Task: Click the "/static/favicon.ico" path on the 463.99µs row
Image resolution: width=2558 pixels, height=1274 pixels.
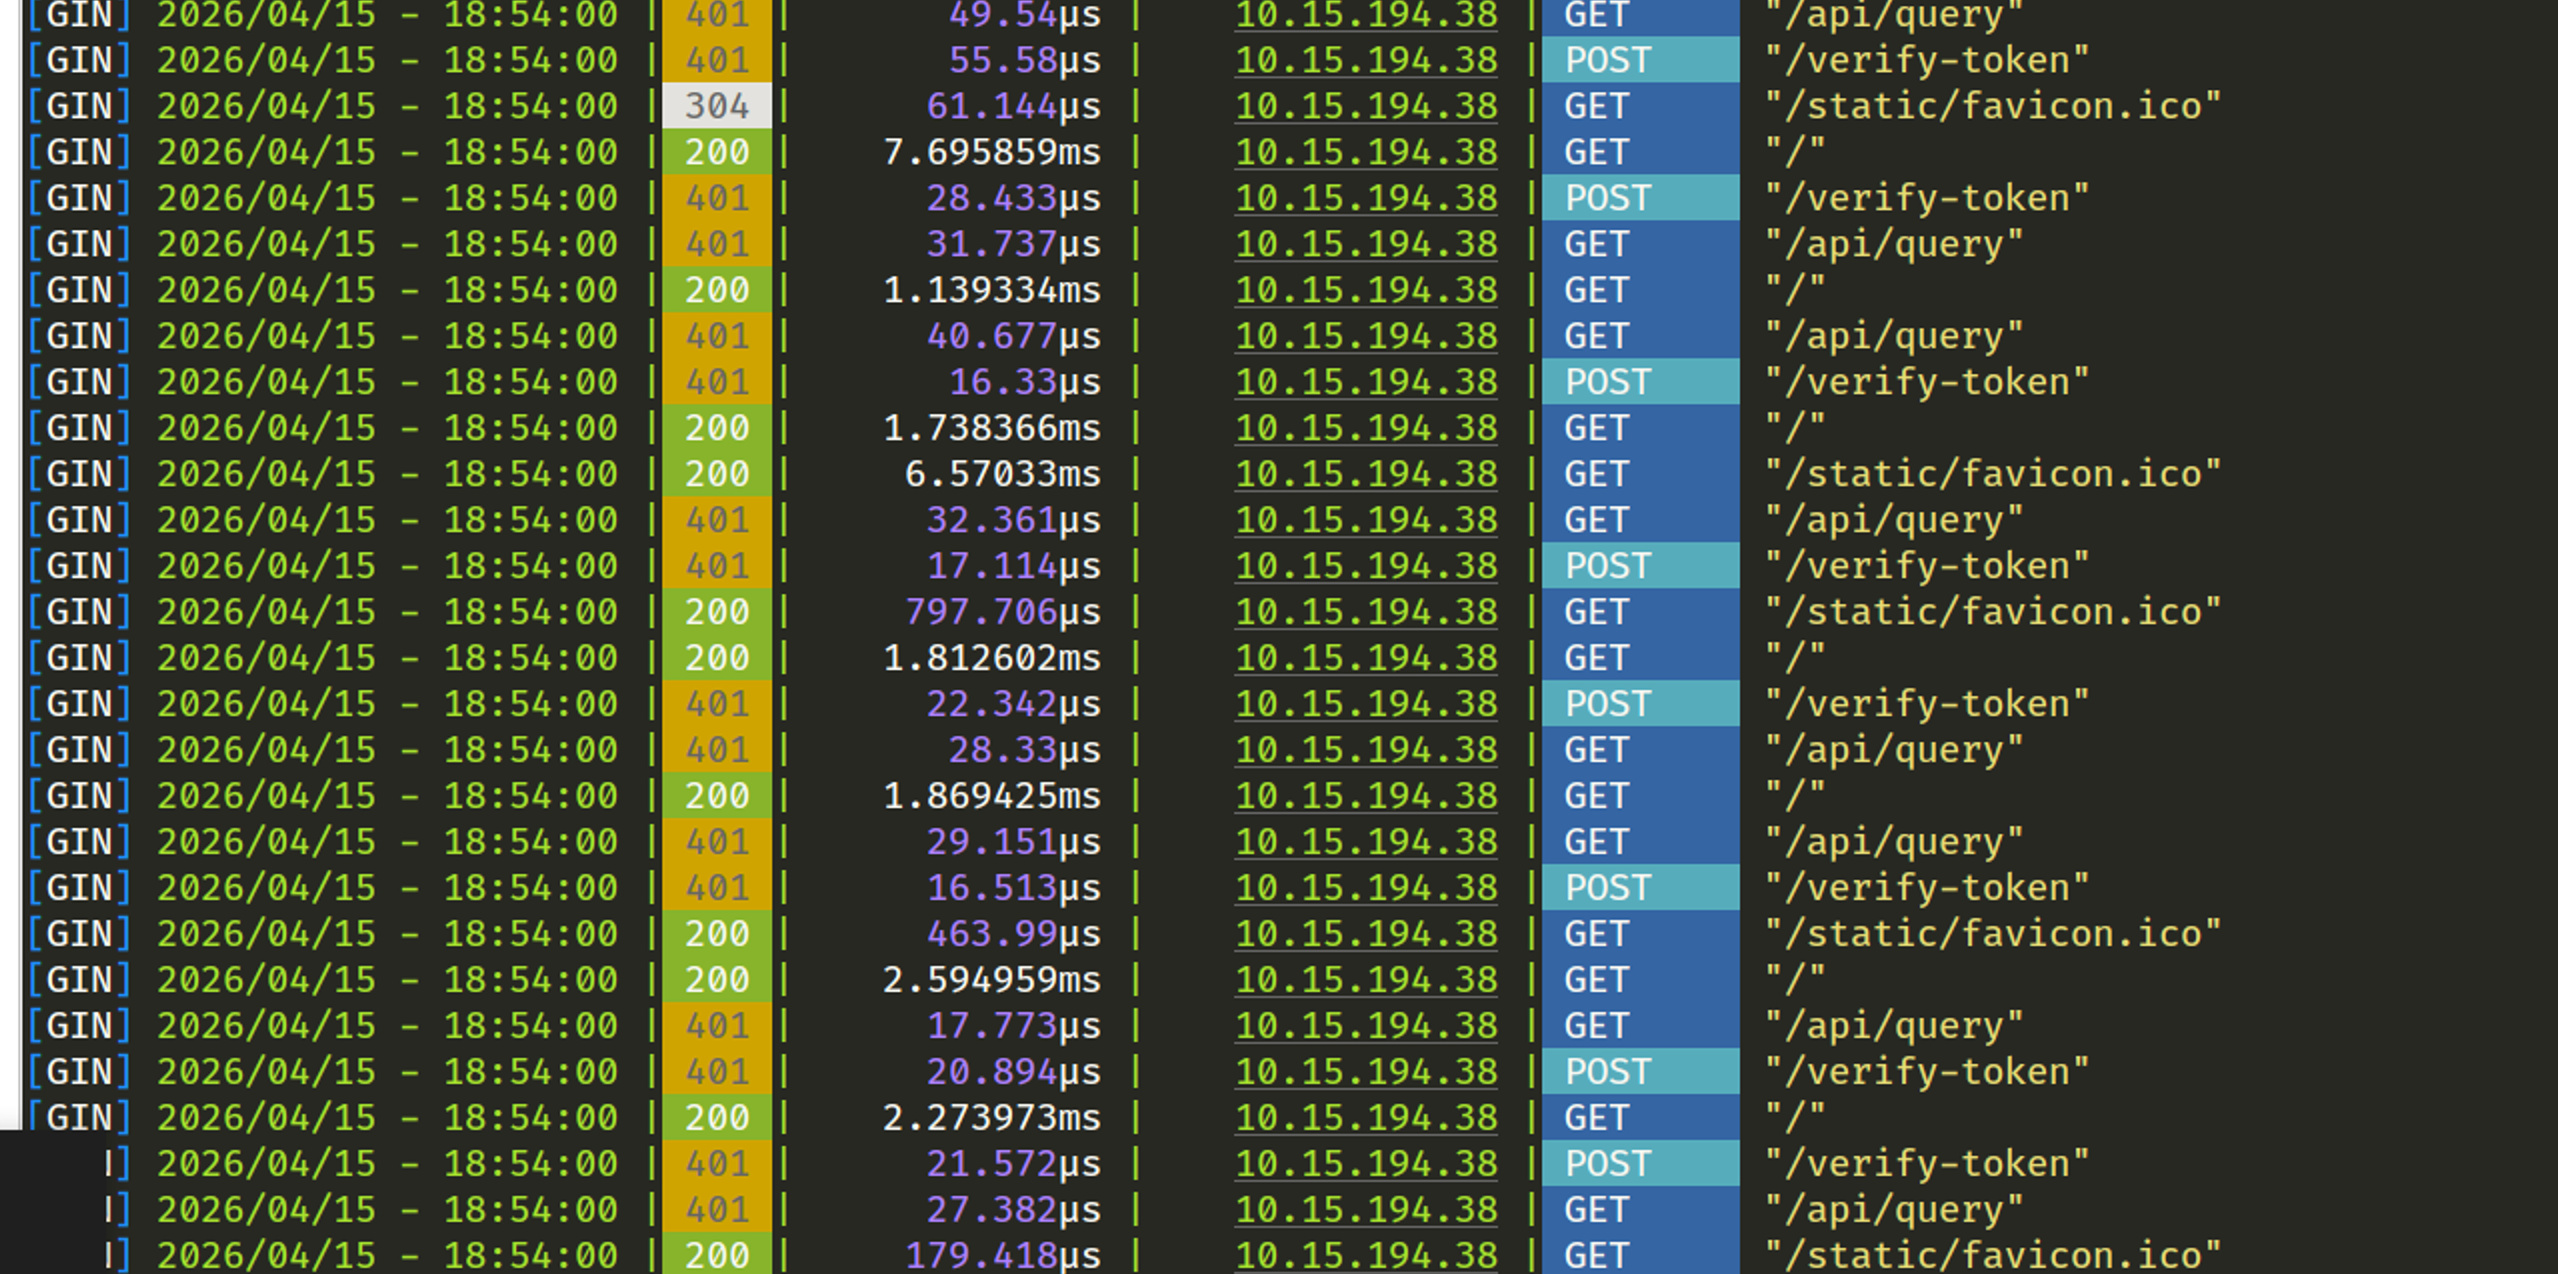Action: point(1992,934)
